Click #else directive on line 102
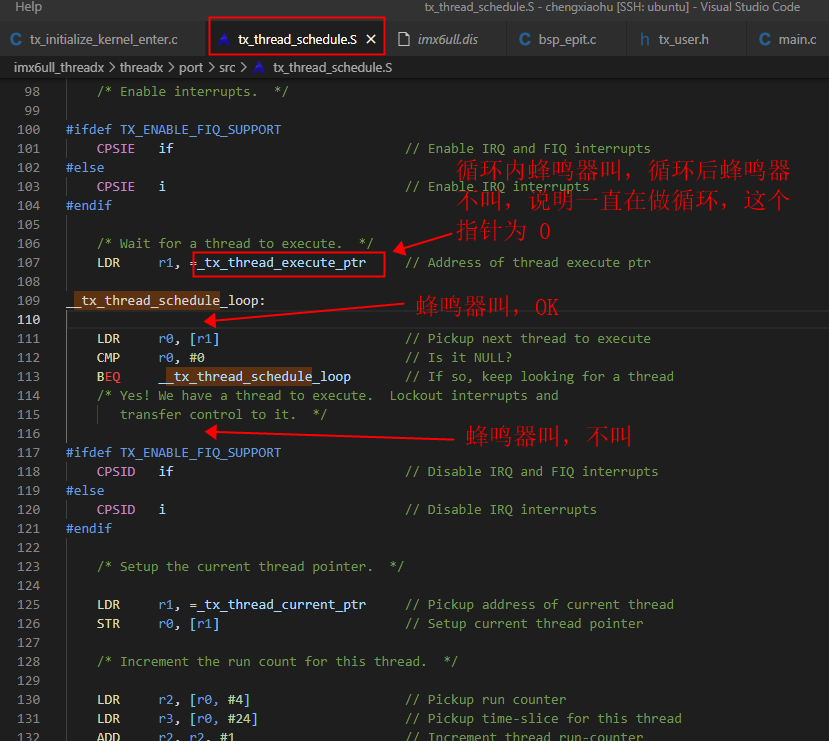The image size is (829, 741). tap(85, 168)
